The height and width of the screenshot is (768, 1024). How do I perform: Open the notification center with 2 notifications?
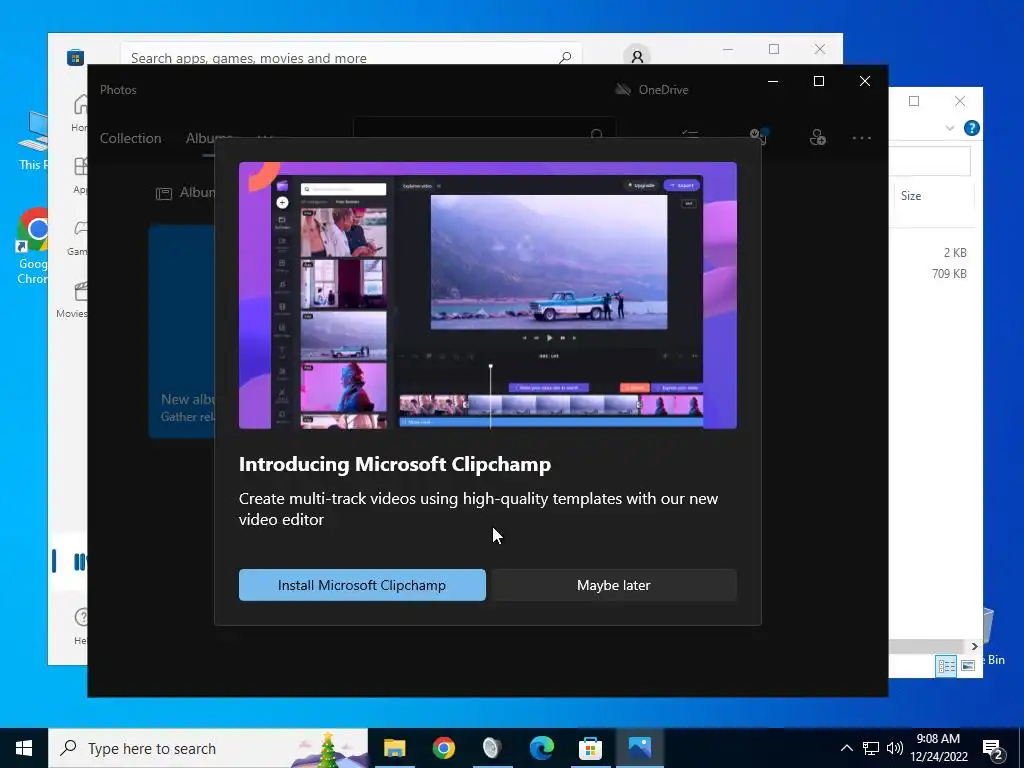click(992, 749)
